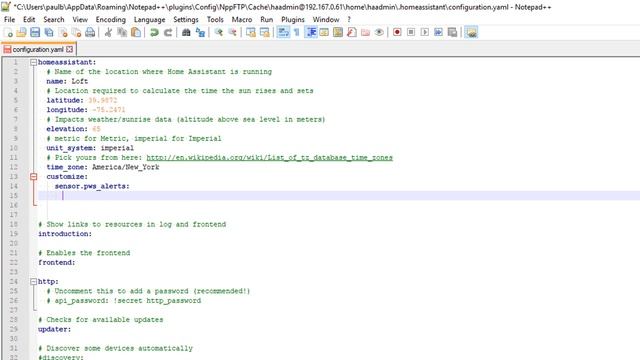Select the configuration.yaml tab
Viewport: 640px width, 360px height.
pos(38,49)
